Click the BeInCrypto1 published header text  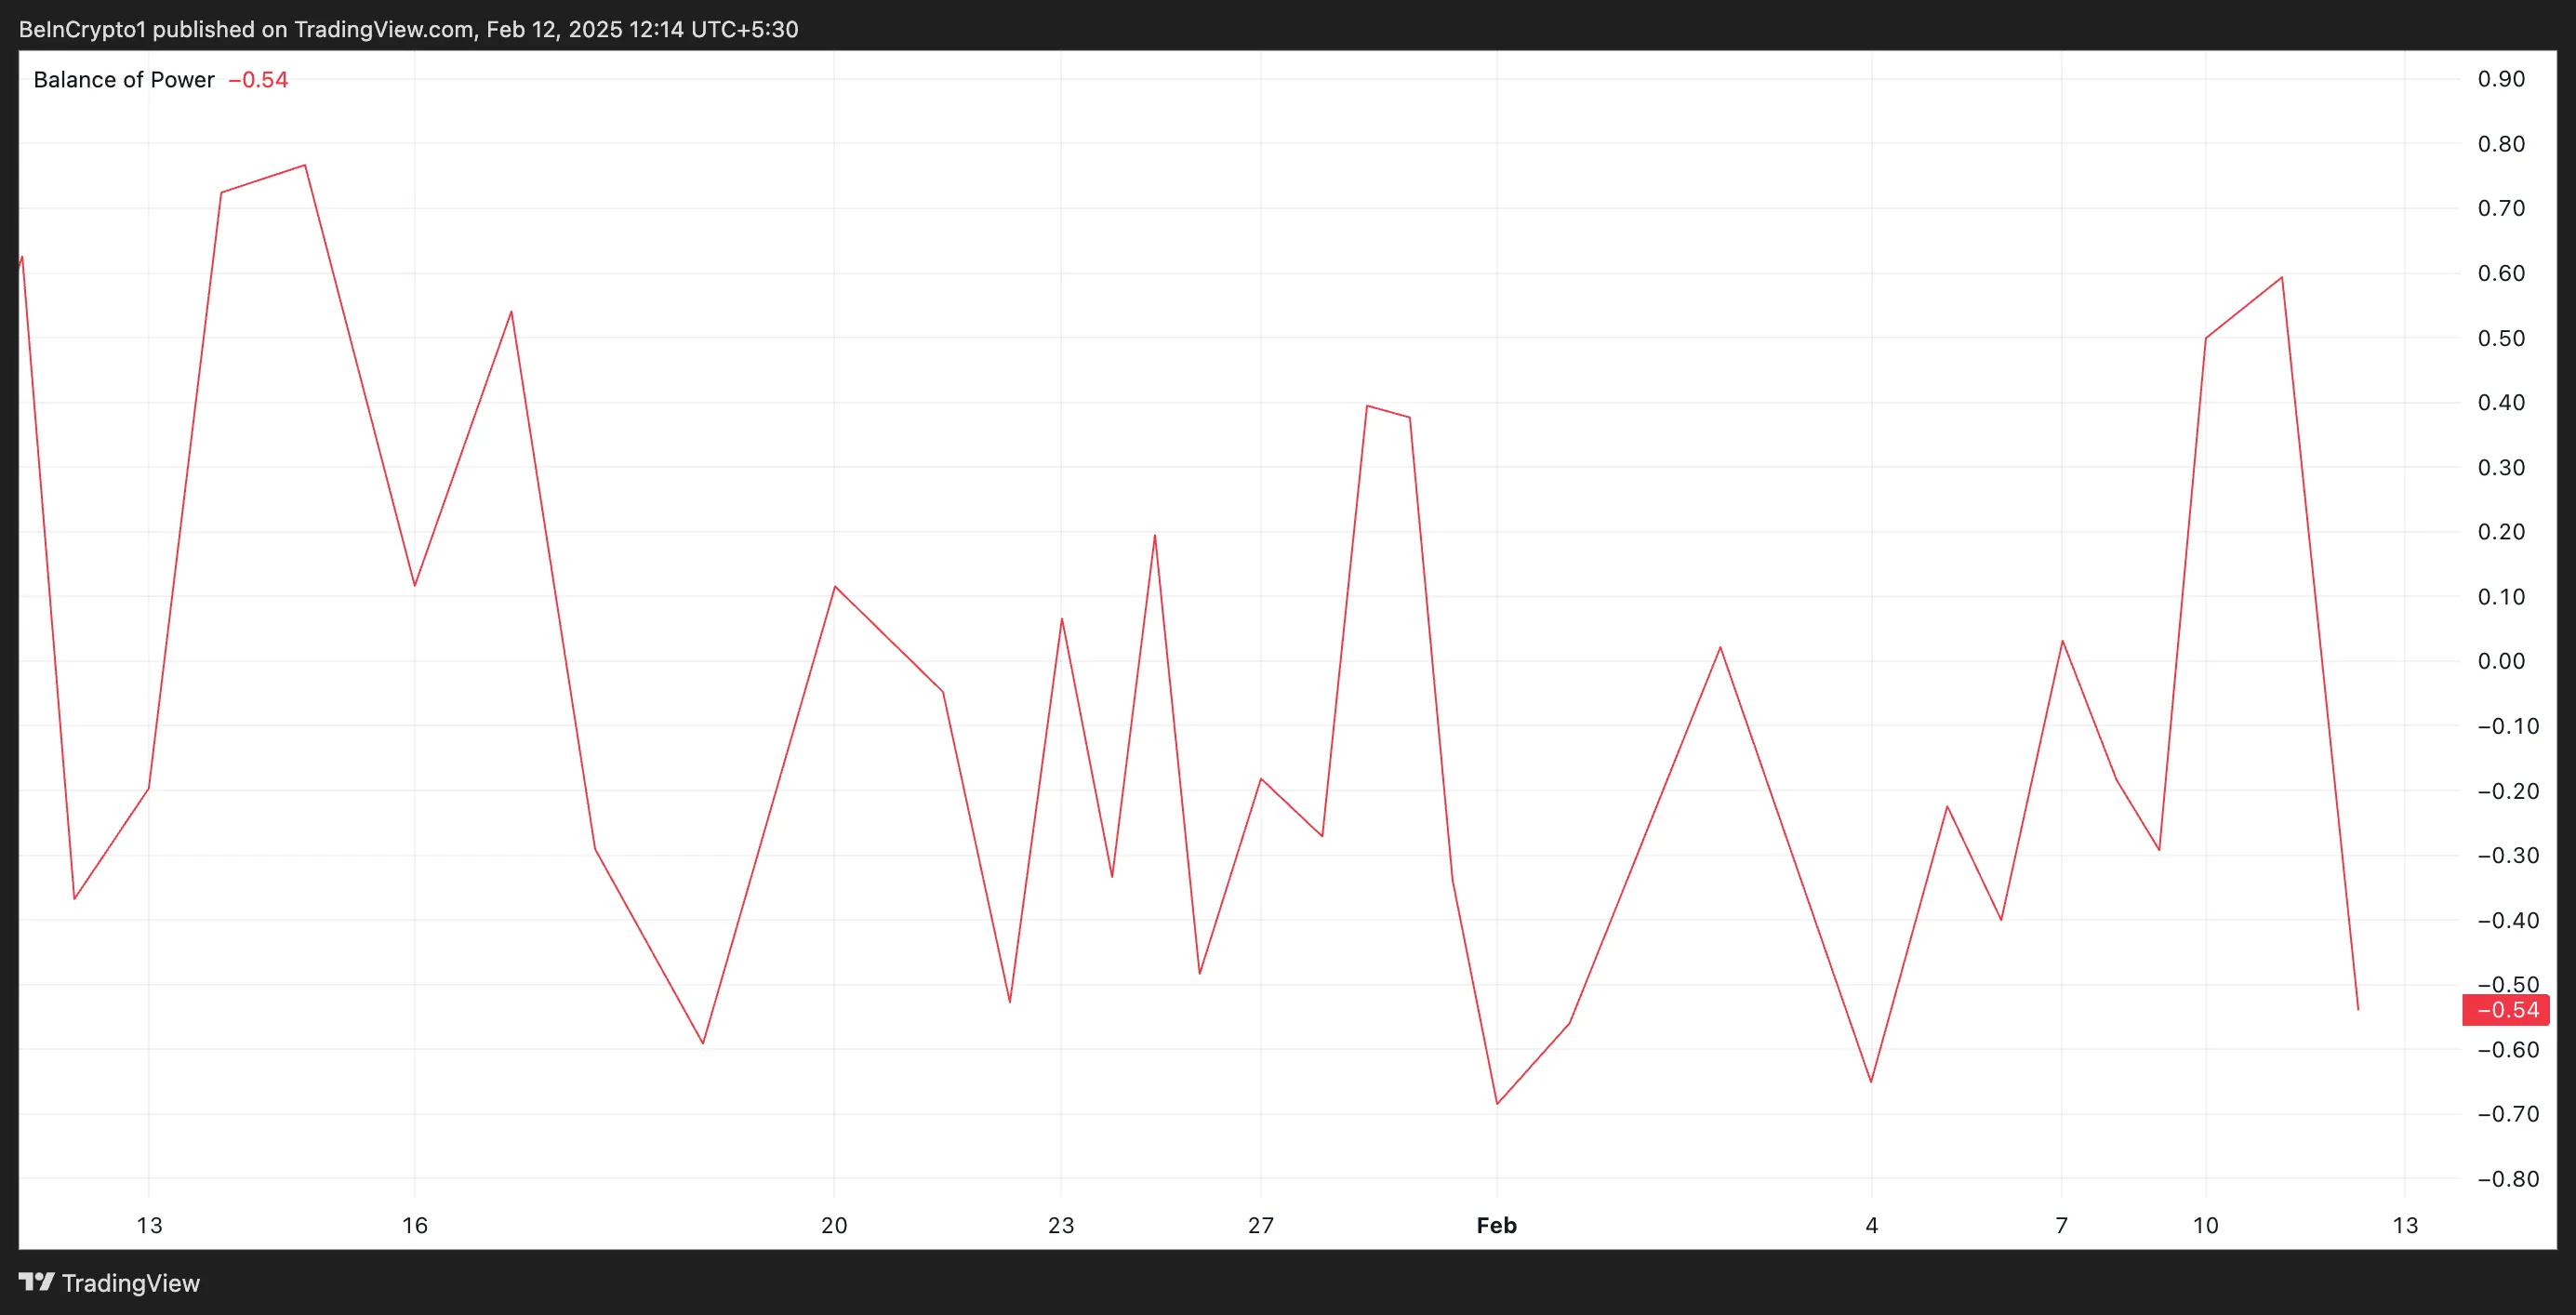(408, 29)
